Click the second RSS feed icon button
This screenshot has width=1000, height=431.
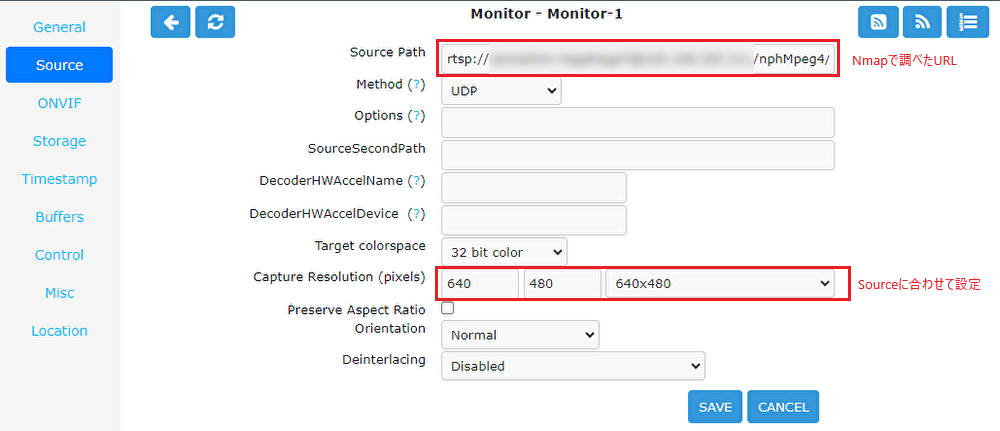tap(923, 22)
